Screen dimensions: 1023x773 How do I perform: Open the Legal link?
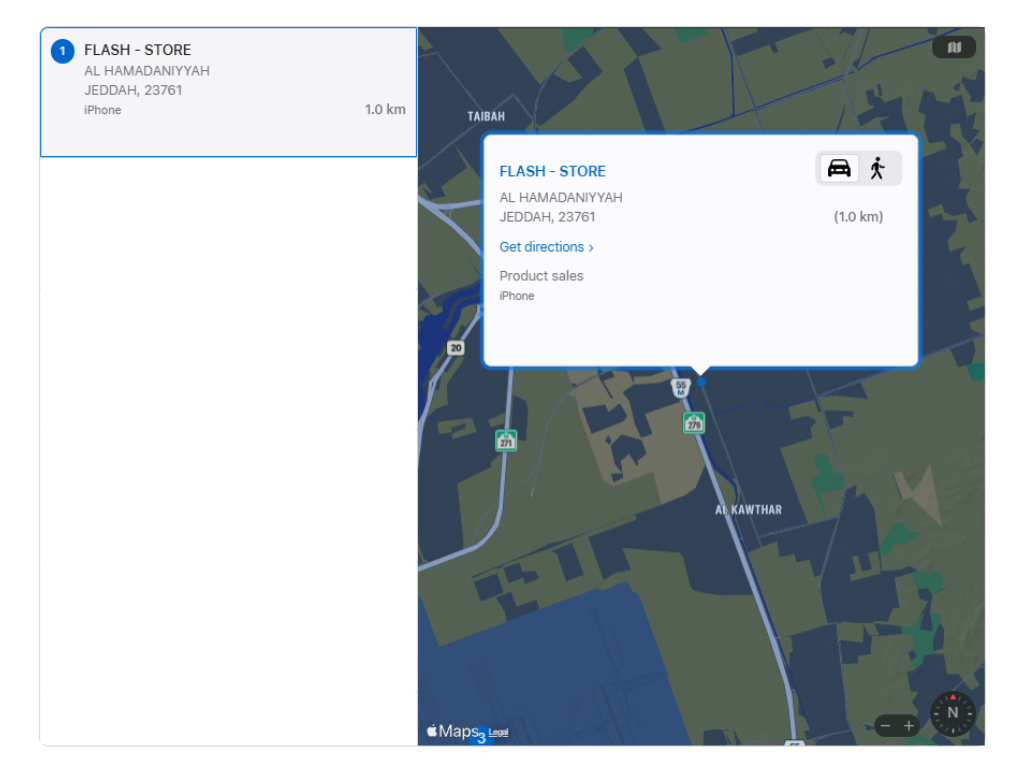(x=498, y=733)
